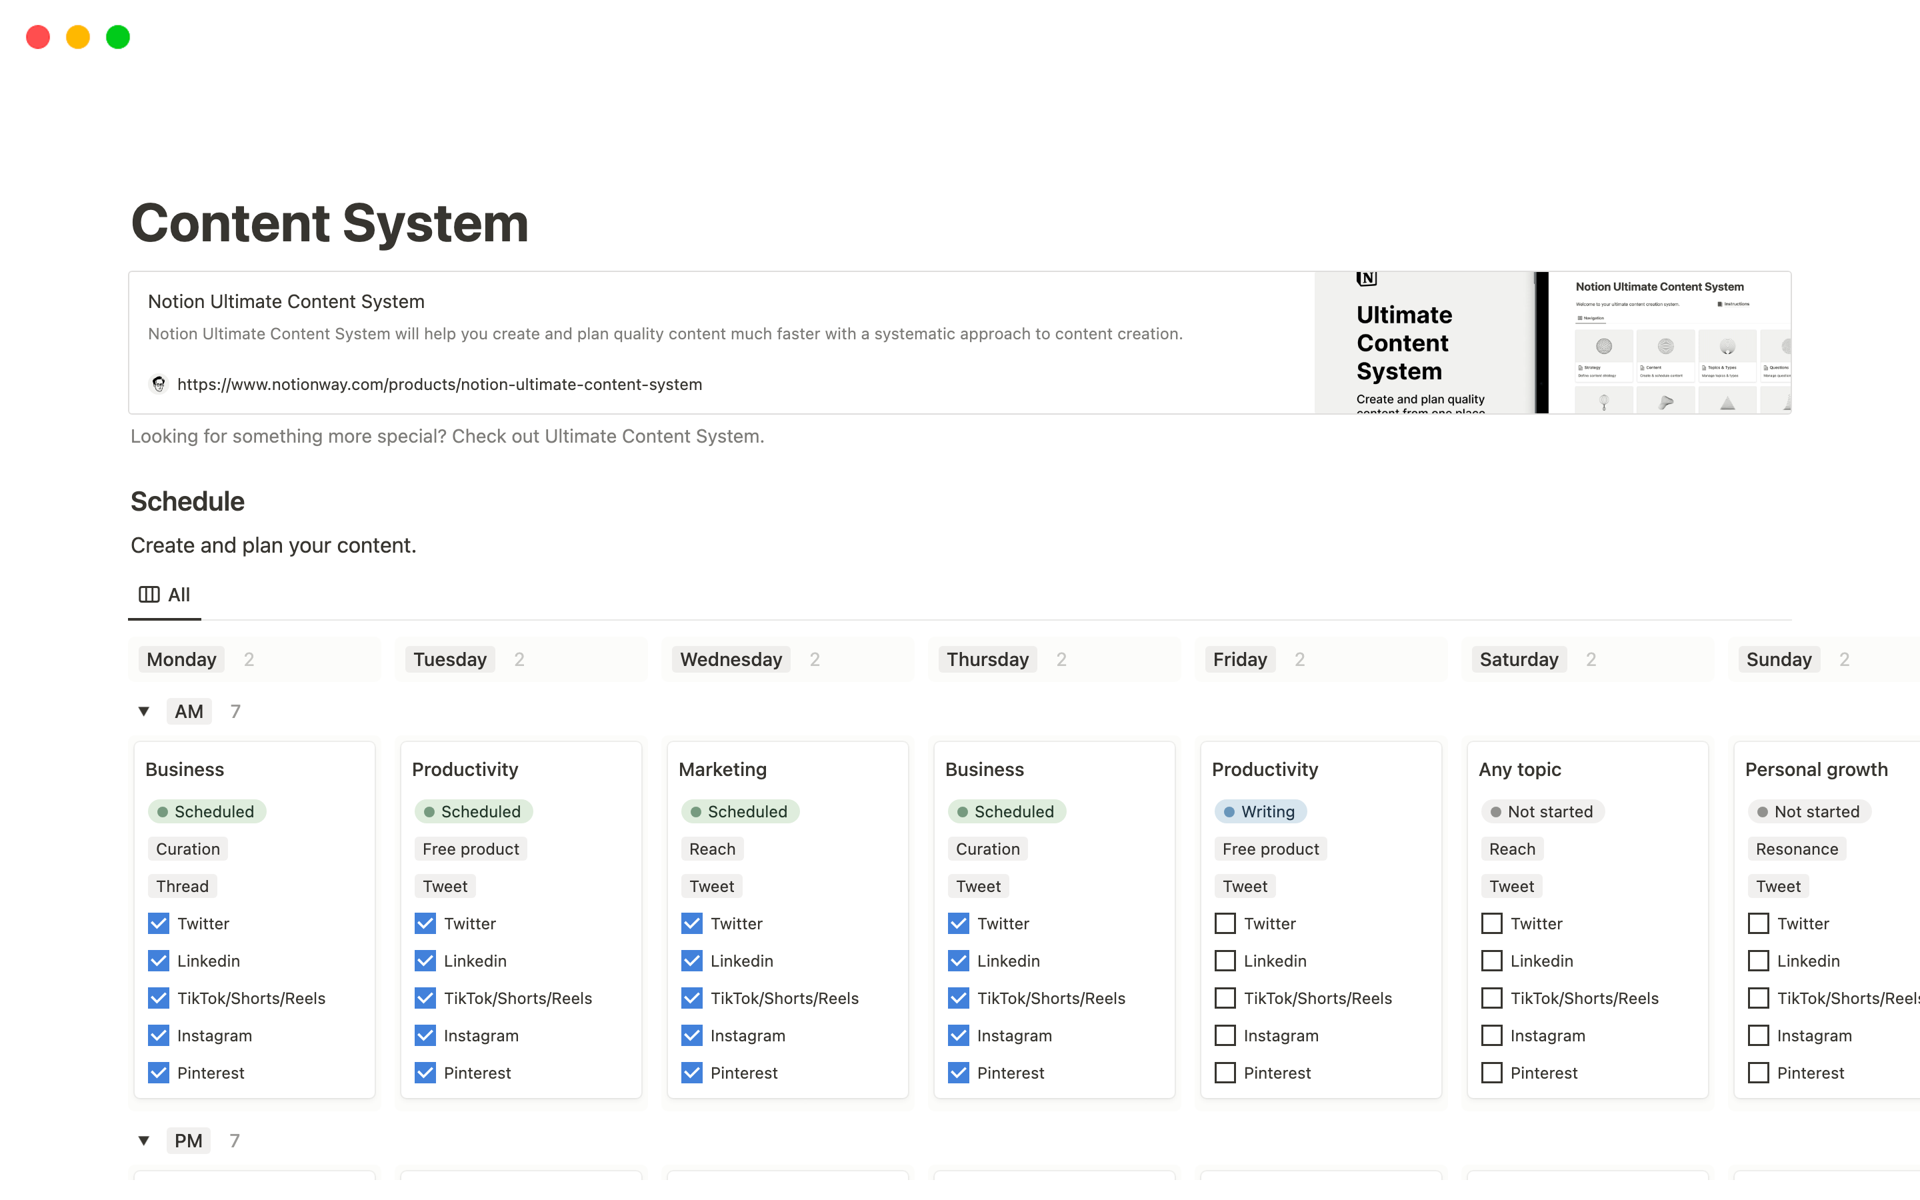This screenshot has height=1200, width=1920.
Task: Click the Free product tag on Tuesday
Action: click(470, 849)
